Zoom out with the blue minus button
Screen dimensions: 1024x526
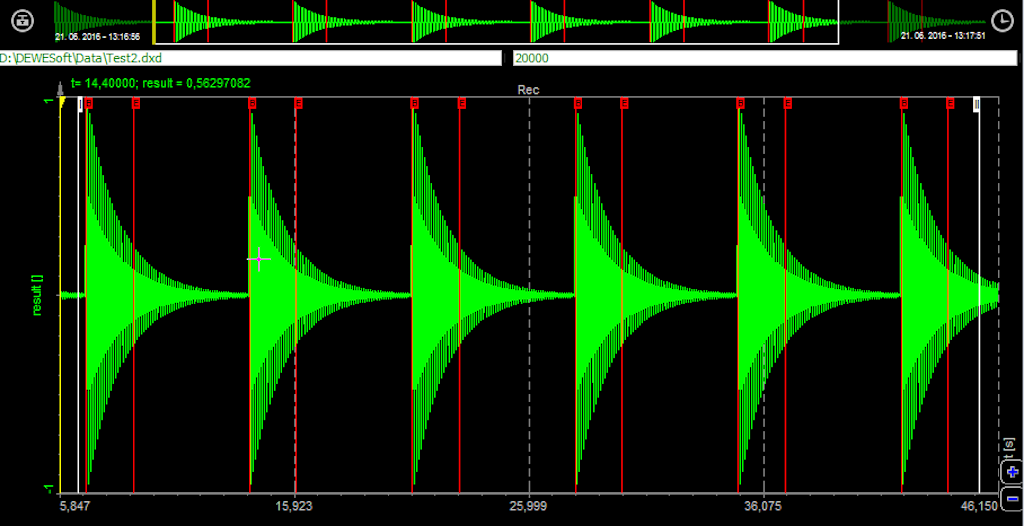click(x=1012, y=498)
